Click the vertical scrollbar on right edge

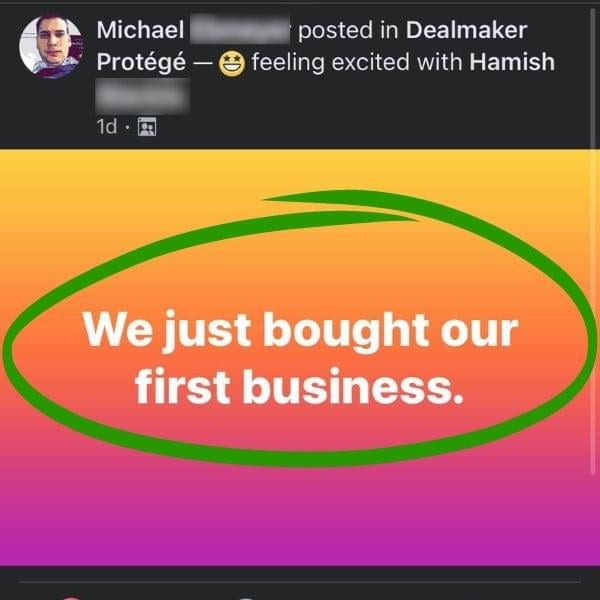point(593,241)
